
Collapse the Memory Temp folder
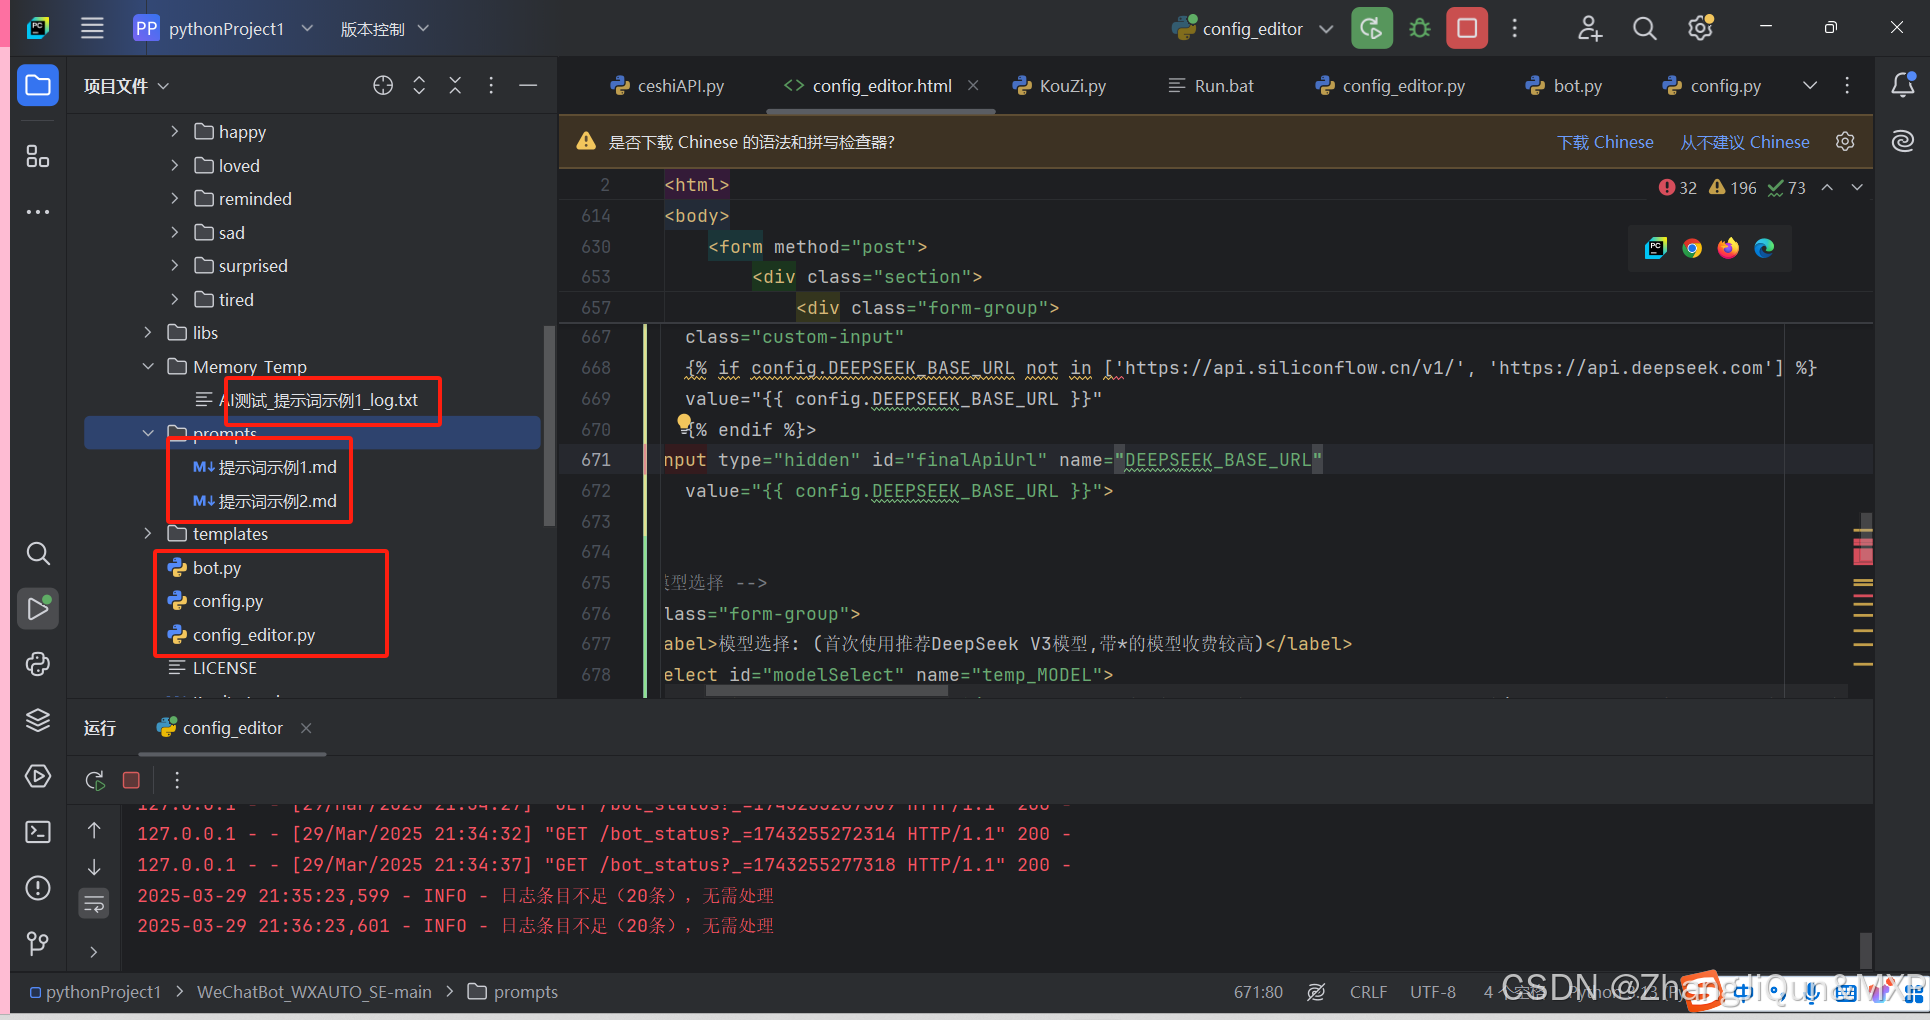[x=148, y=367]
